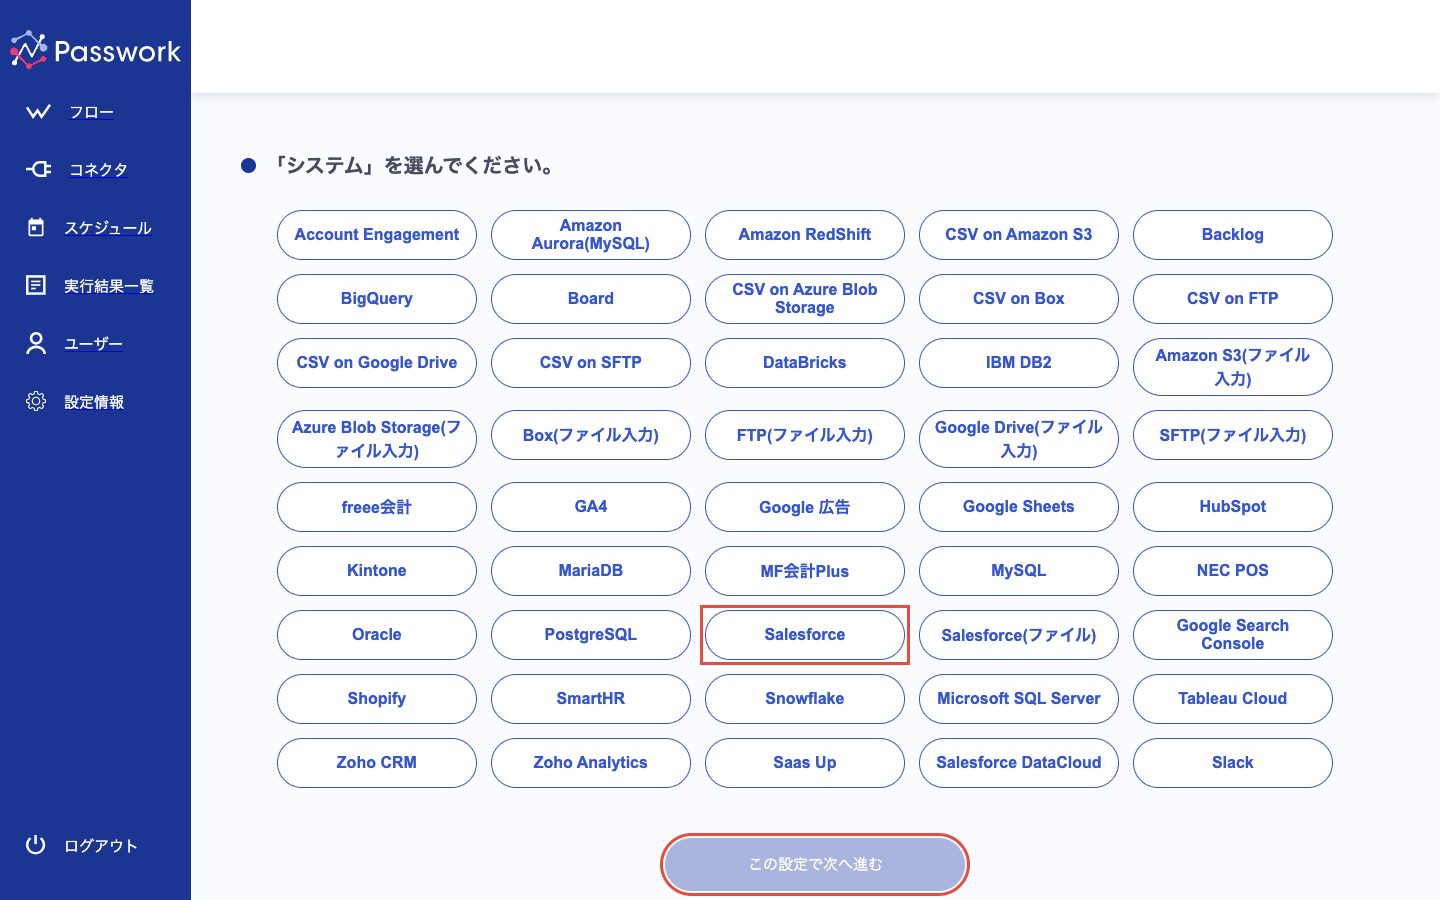
Task: Choose NEC POS
Action: [1233, 571]
